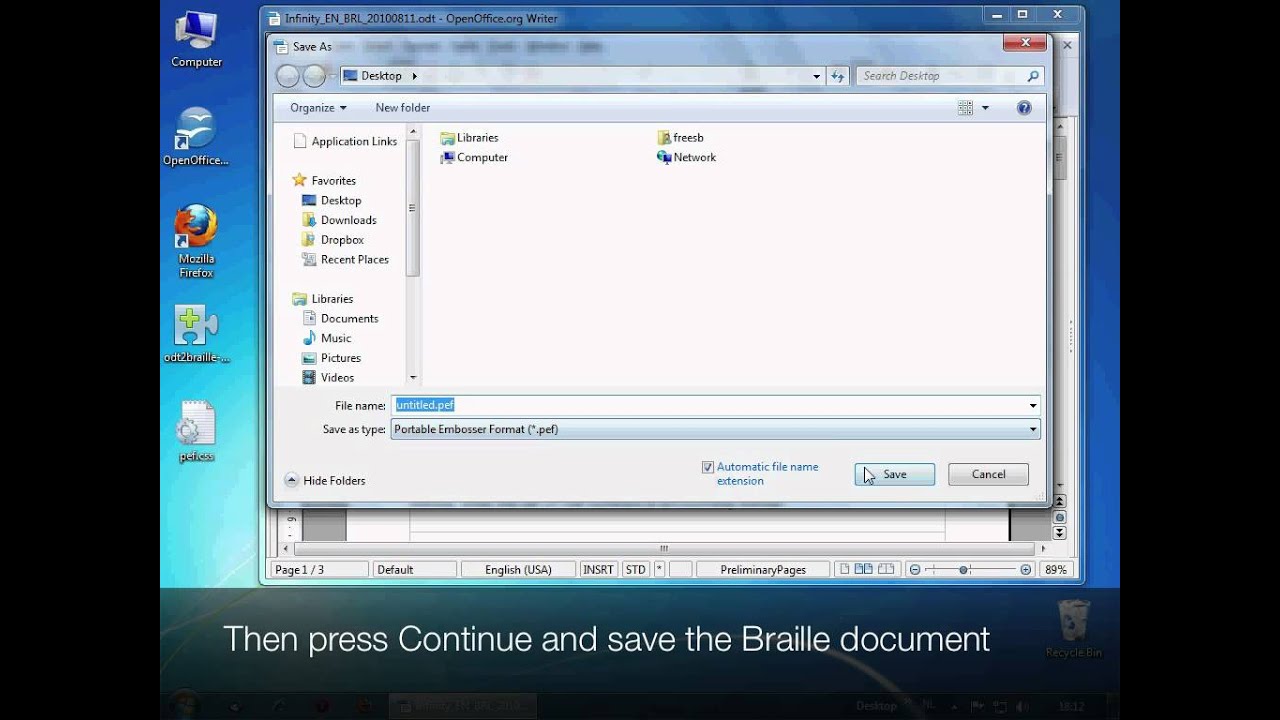Open the Network item in file list
Image resolution: width=1280 pixels, height=720 pixels.
click(686, 158)
